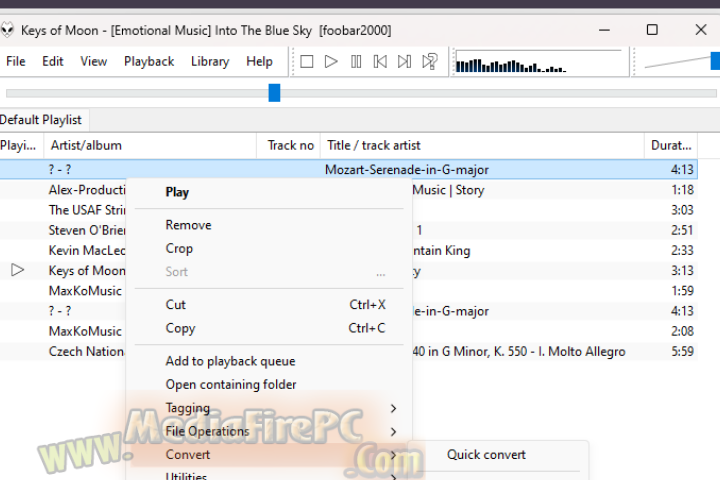This screenshot has height=480, width=720.
Task: Skip to the previous track
Action: coord(380,62)
